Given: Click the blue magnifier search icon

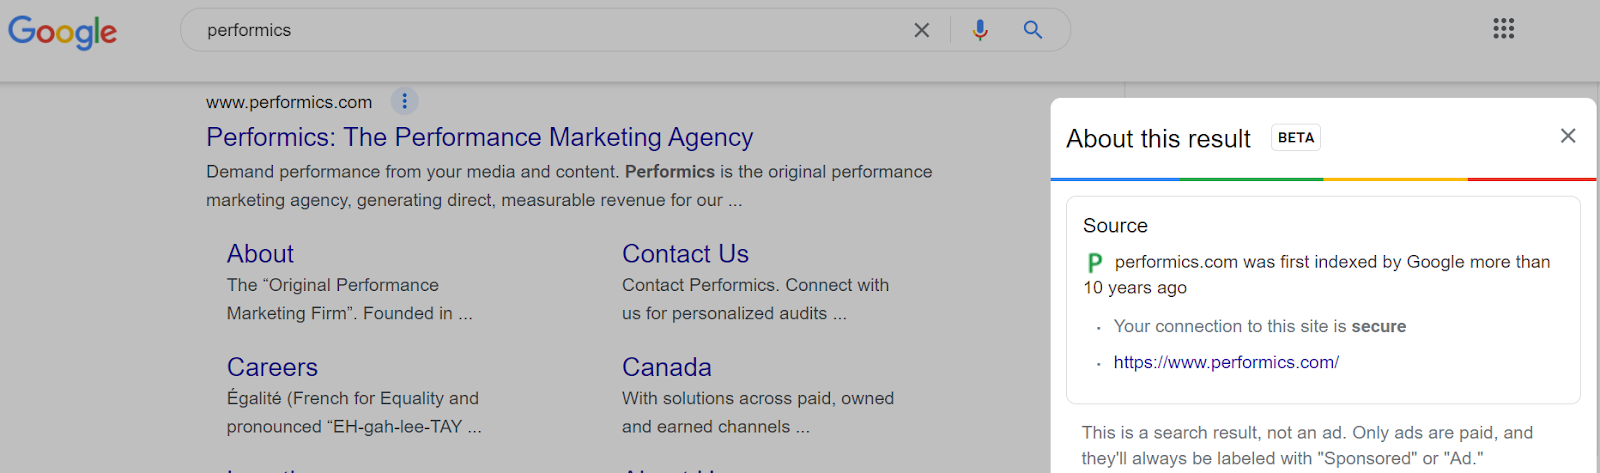Looking at the screenshot, I should [1033, 30].
